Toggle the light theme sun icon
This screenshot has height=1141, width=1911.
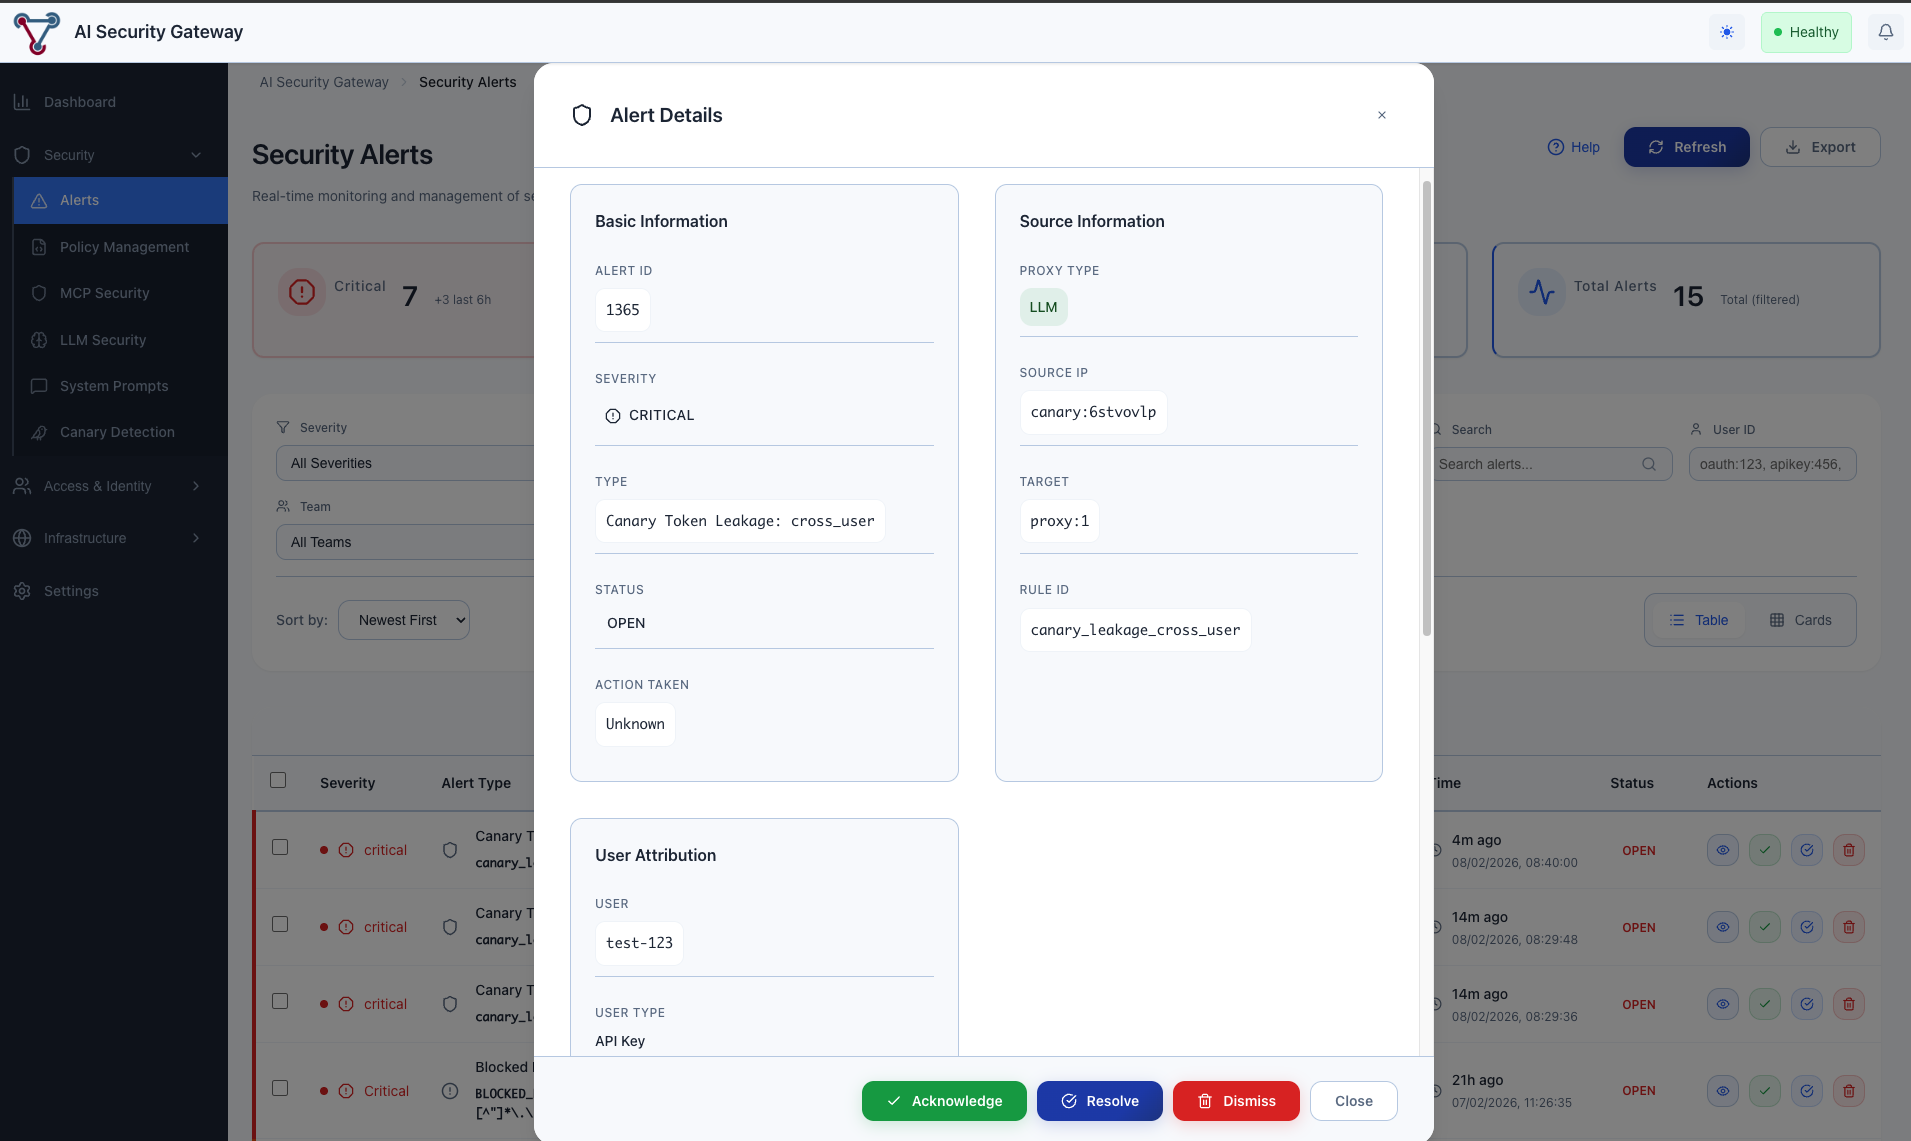point(1727,32)
